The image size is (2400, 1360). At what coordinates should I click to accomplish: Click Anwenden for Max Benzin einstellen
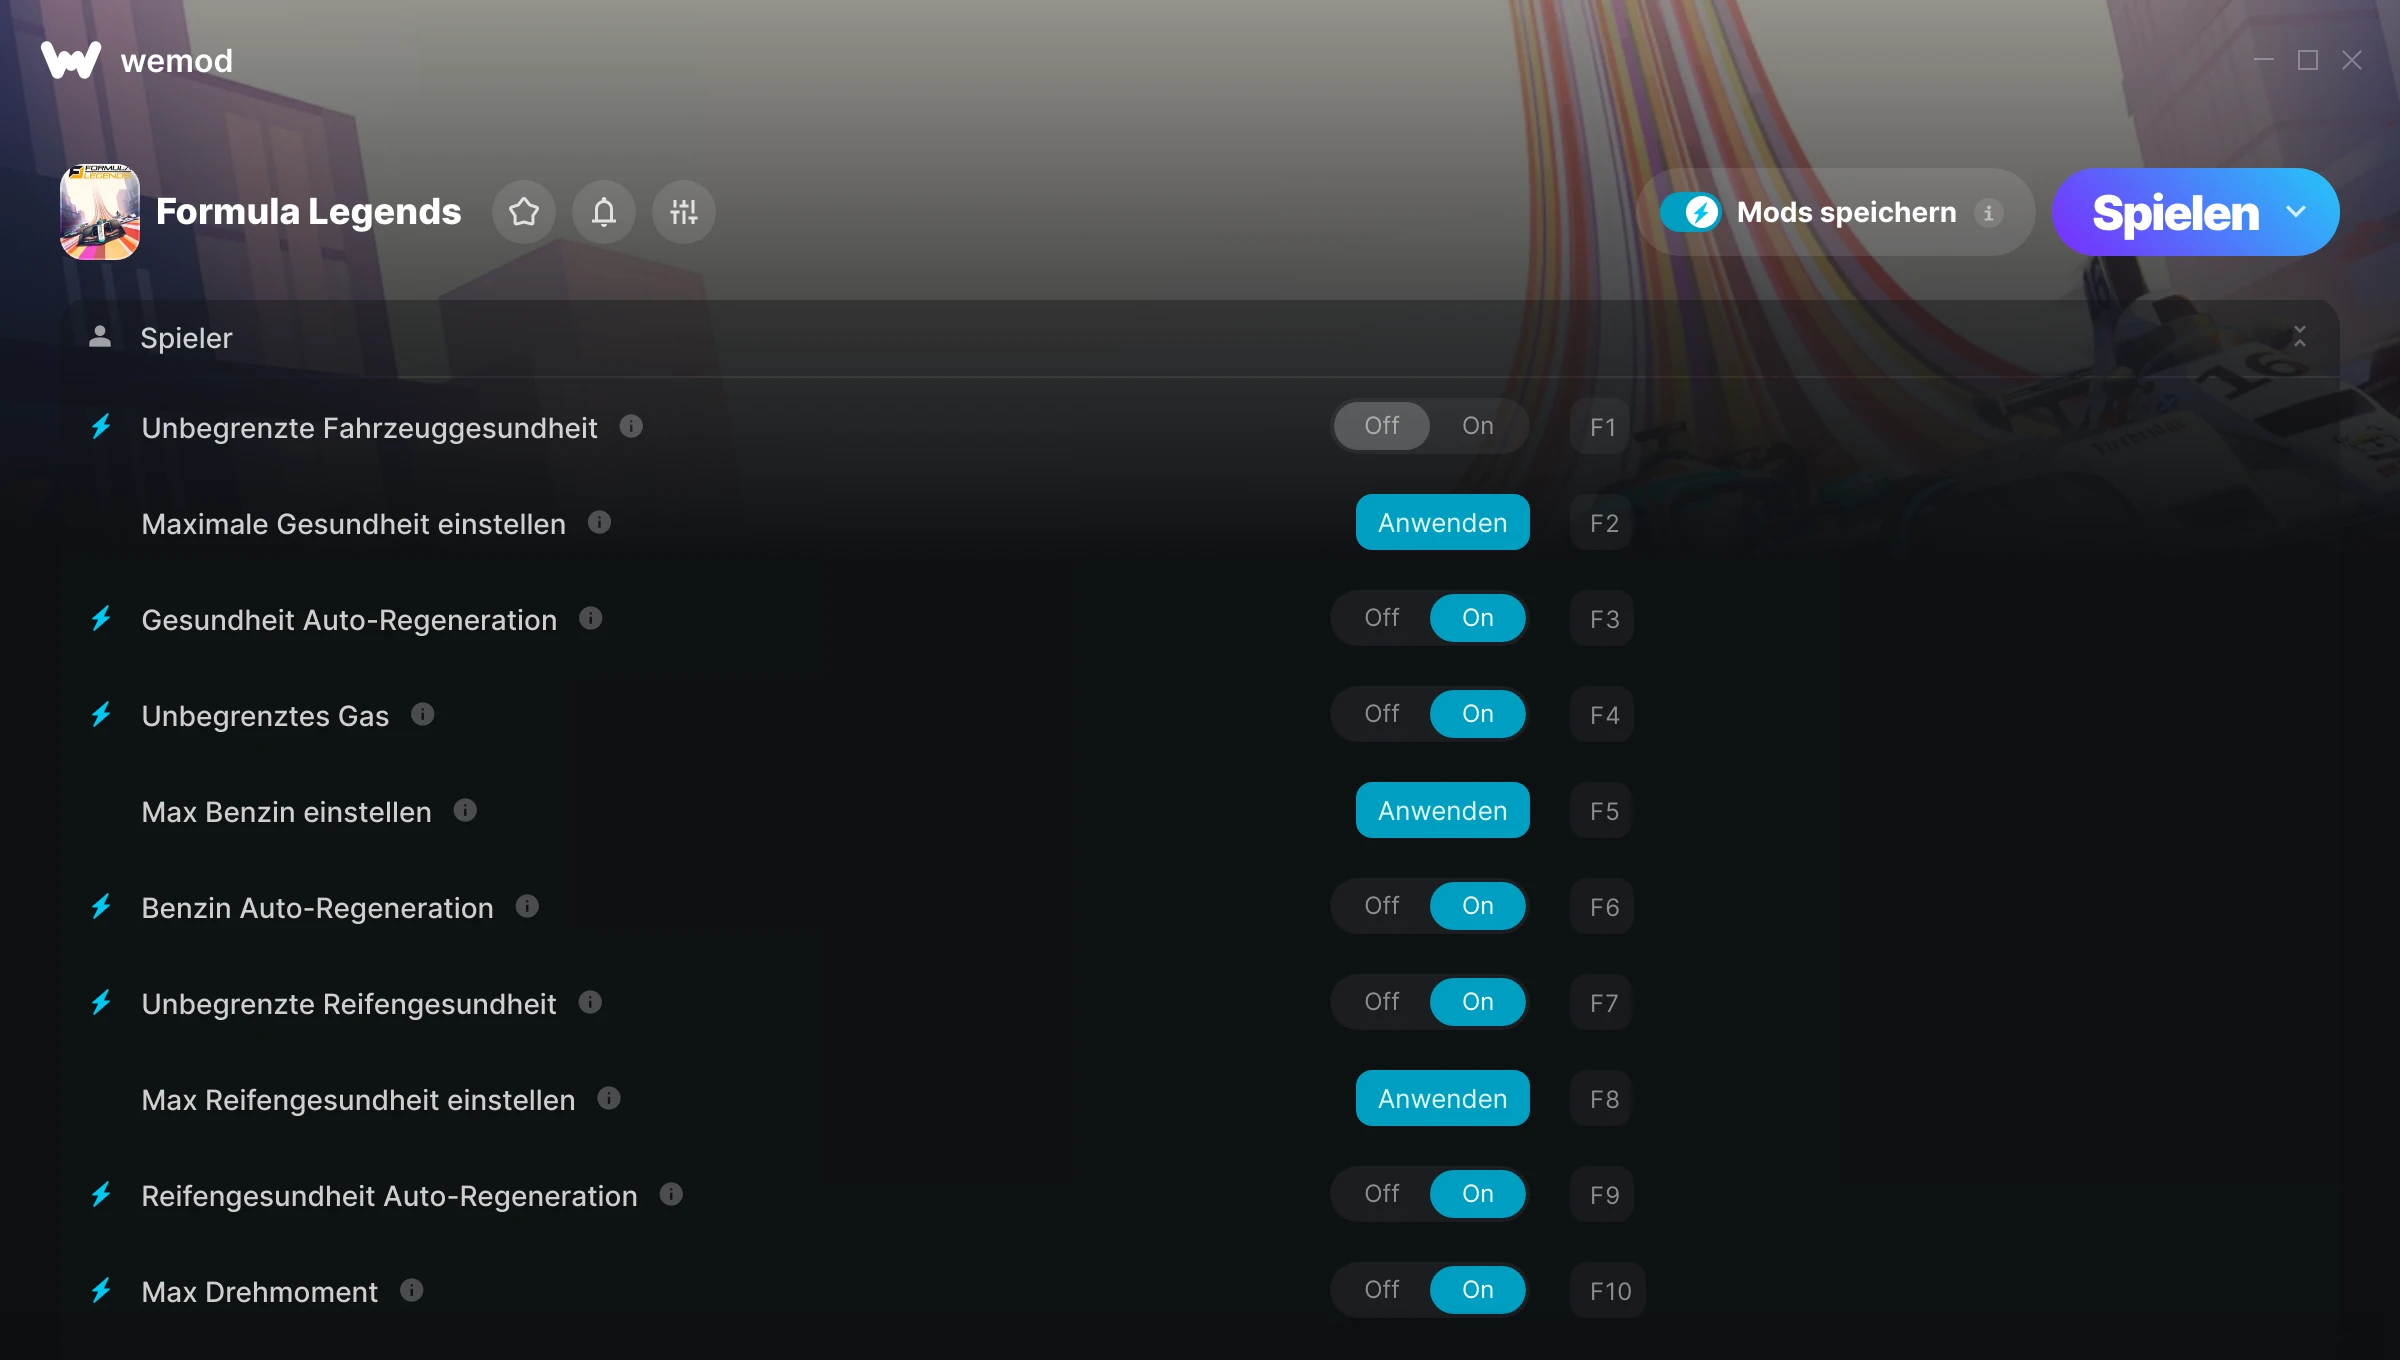[x=1442, y=810]
